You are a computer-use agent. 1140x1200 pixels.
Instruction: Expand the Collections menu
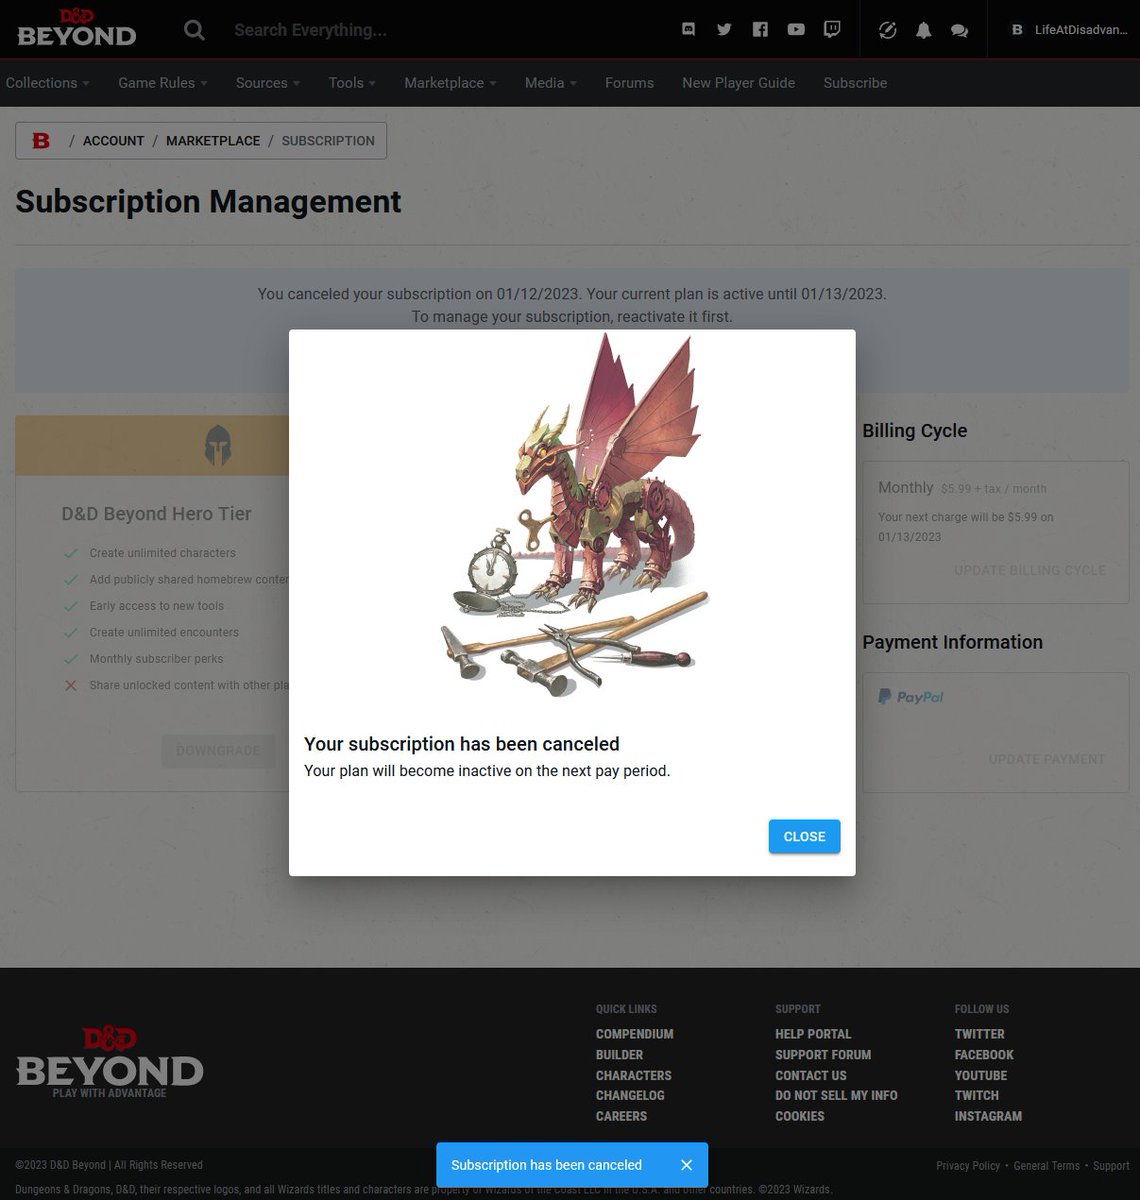click(47, 83)
